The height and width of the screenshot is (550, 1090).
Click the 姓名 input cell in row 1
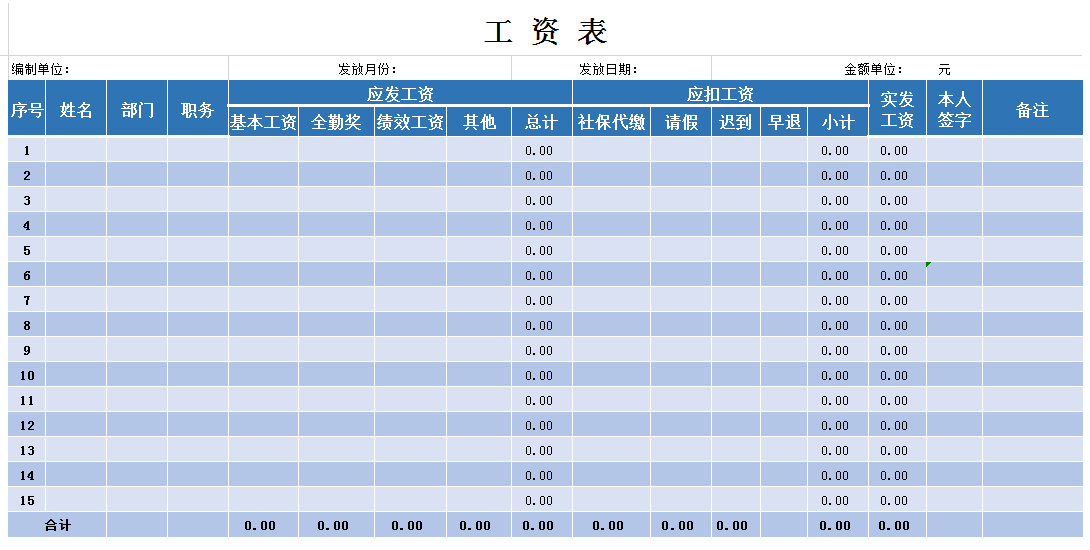[76, 150]
